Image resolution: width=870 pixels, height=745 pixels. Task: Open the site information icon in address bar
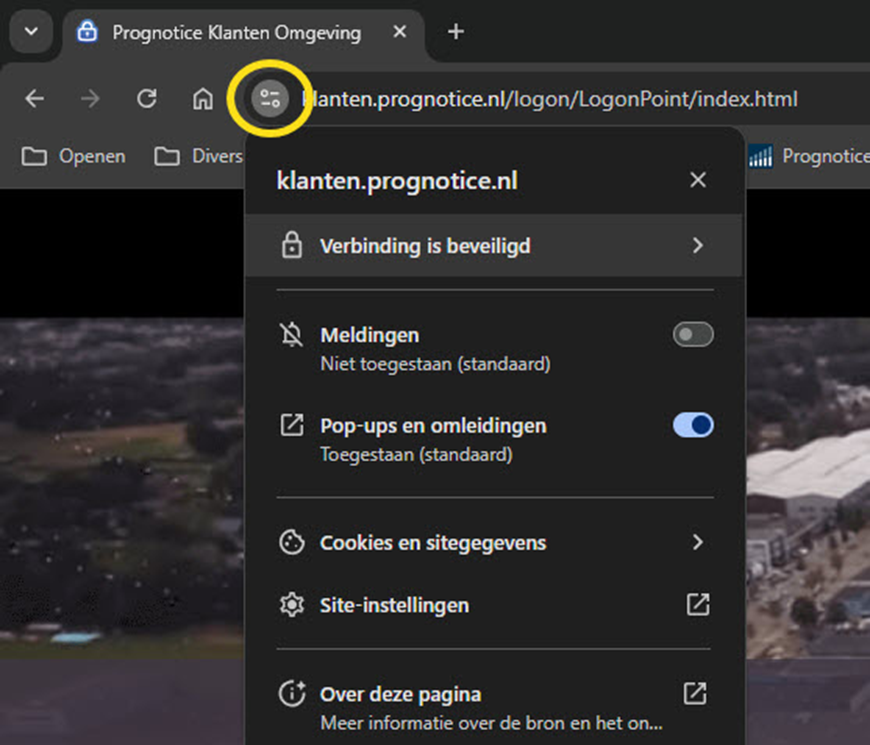click(x=270, y=99)
